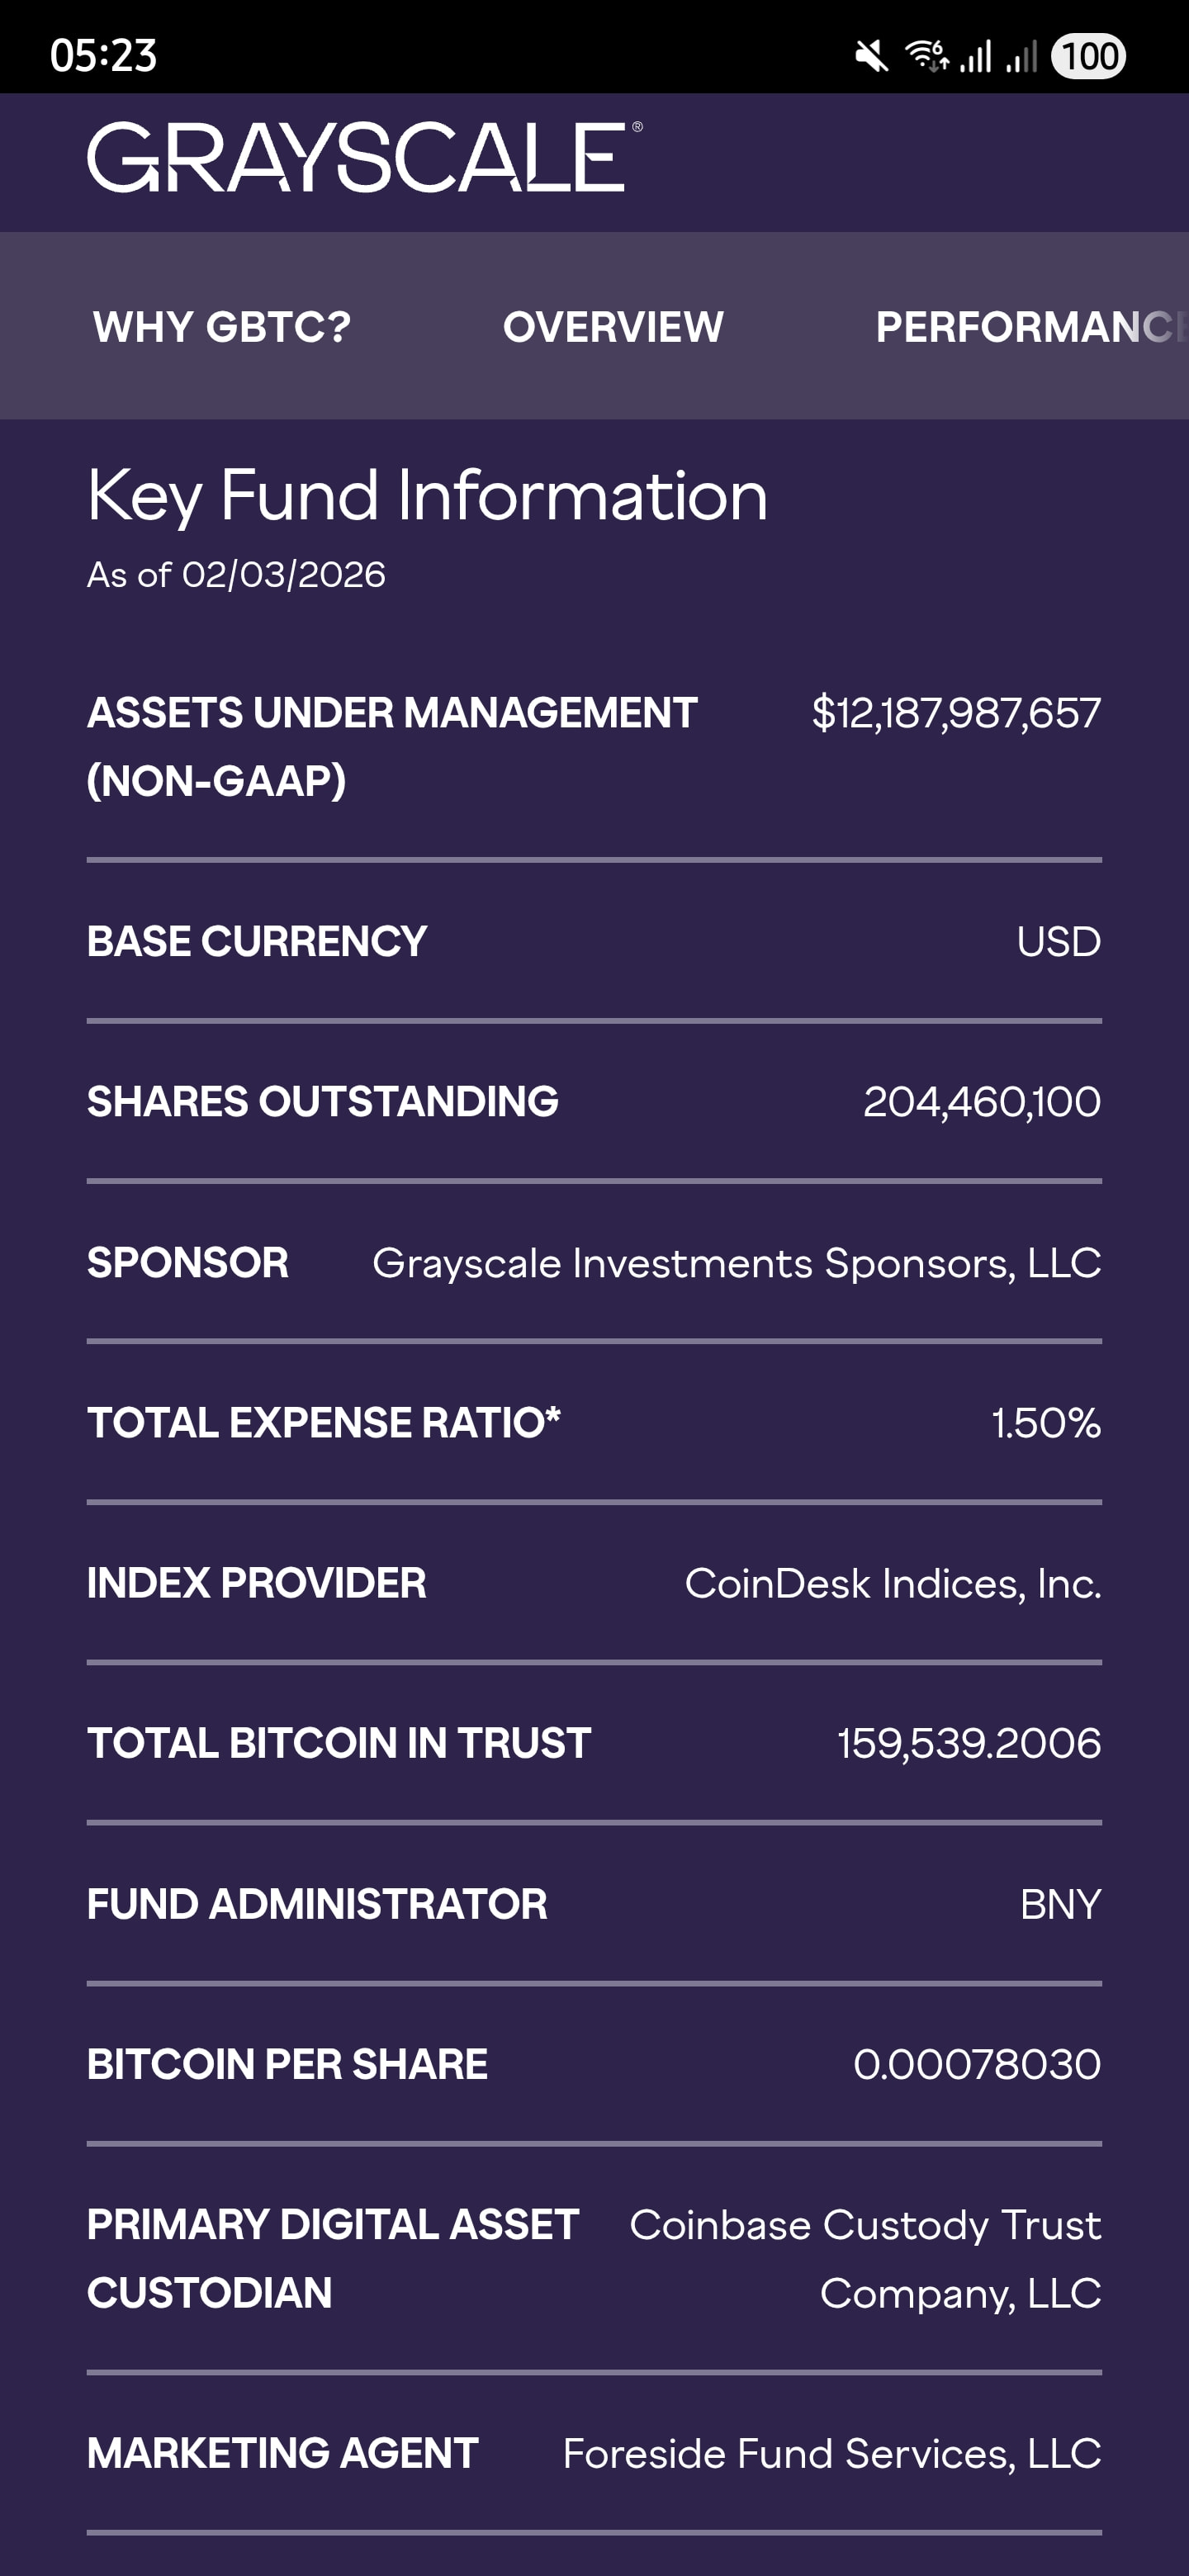The height and width of the screenshot is (2576, 1189).
Task: Select the Shares Outstanding number
Action: [981, 1102]
